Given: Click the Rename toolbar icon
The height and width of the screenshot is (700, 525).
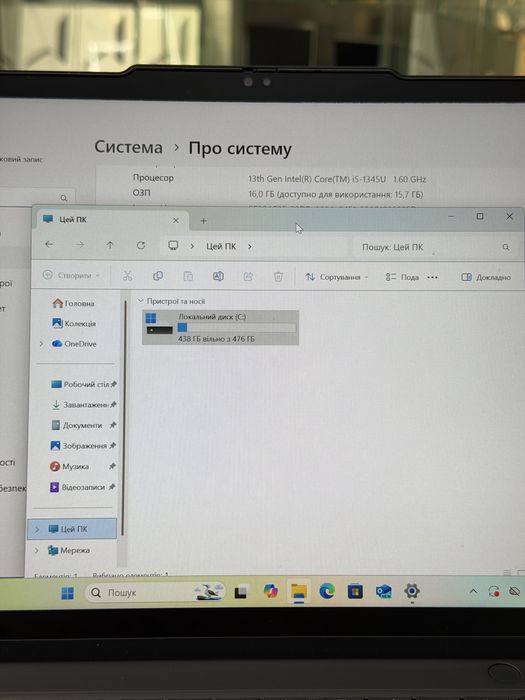Looking at the screenshot, I should (218, 276).
